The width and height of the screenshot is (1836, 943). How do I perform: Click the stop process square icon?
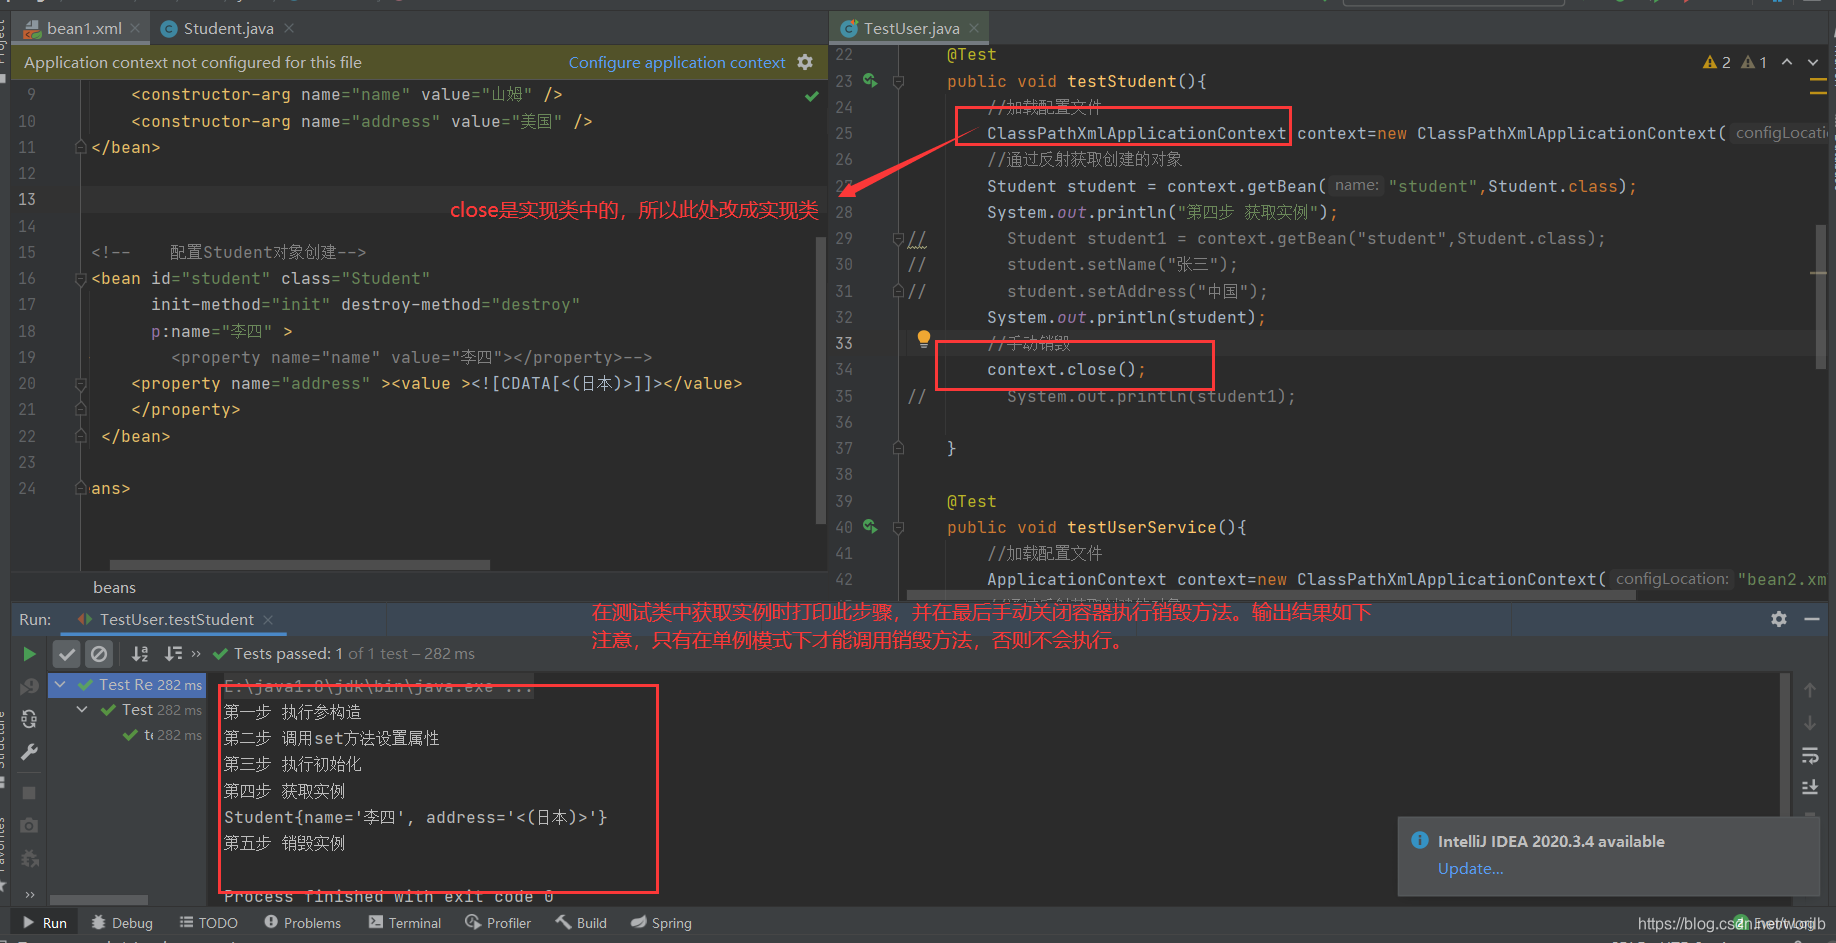(x=29, y=793)
